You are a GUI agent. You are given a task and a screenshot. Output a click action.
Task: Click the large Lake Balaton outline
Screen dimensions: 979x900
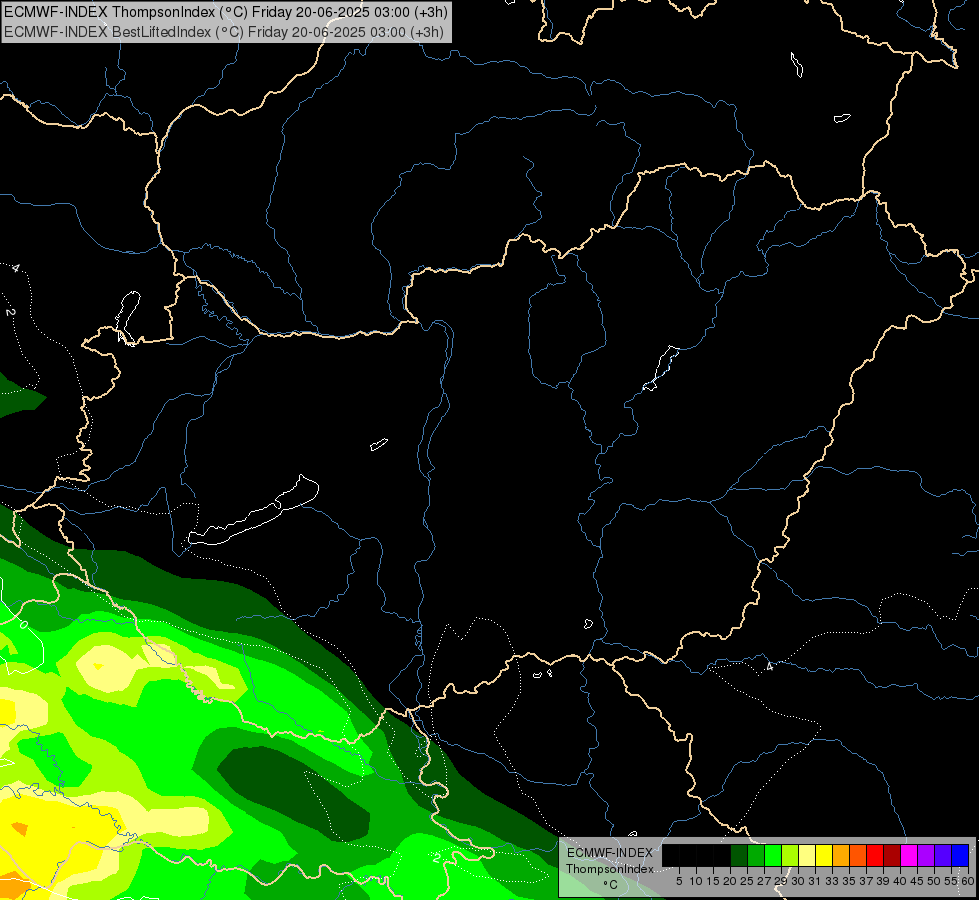click(253, 510)
